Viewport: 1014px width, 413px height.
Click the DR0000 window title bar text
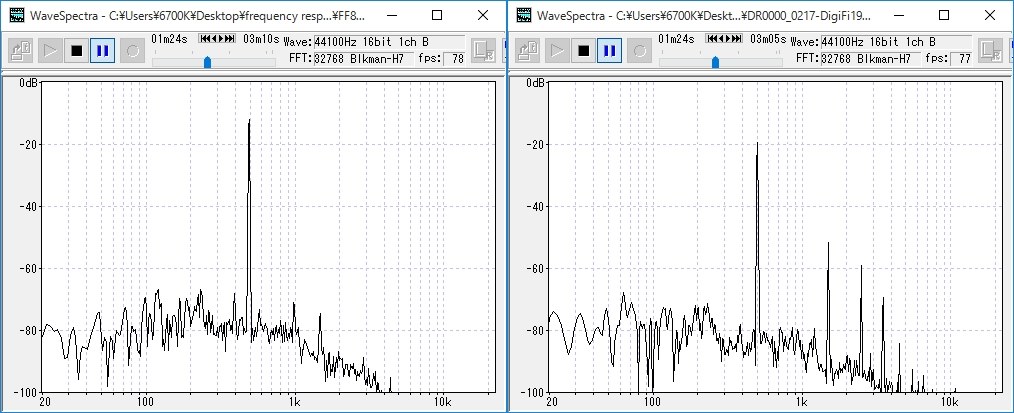point(704,15)
